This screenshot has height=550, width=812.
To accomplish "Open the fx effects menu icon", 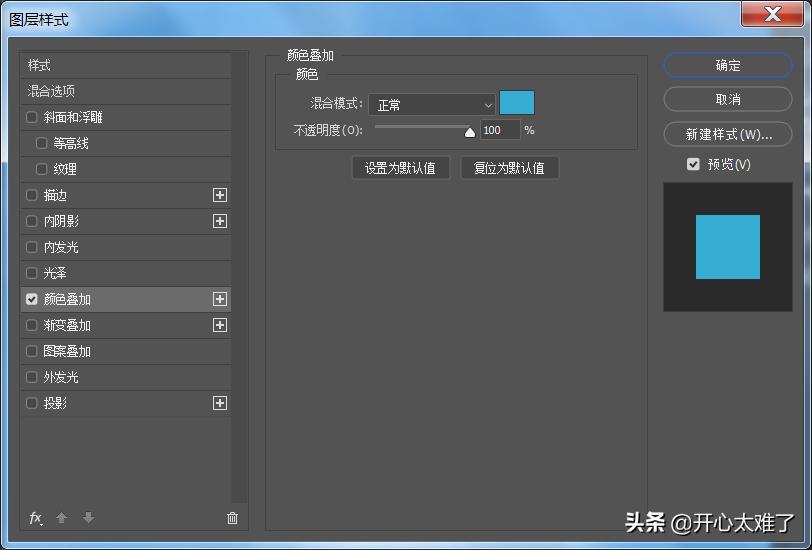I will (x=36, y=518).
